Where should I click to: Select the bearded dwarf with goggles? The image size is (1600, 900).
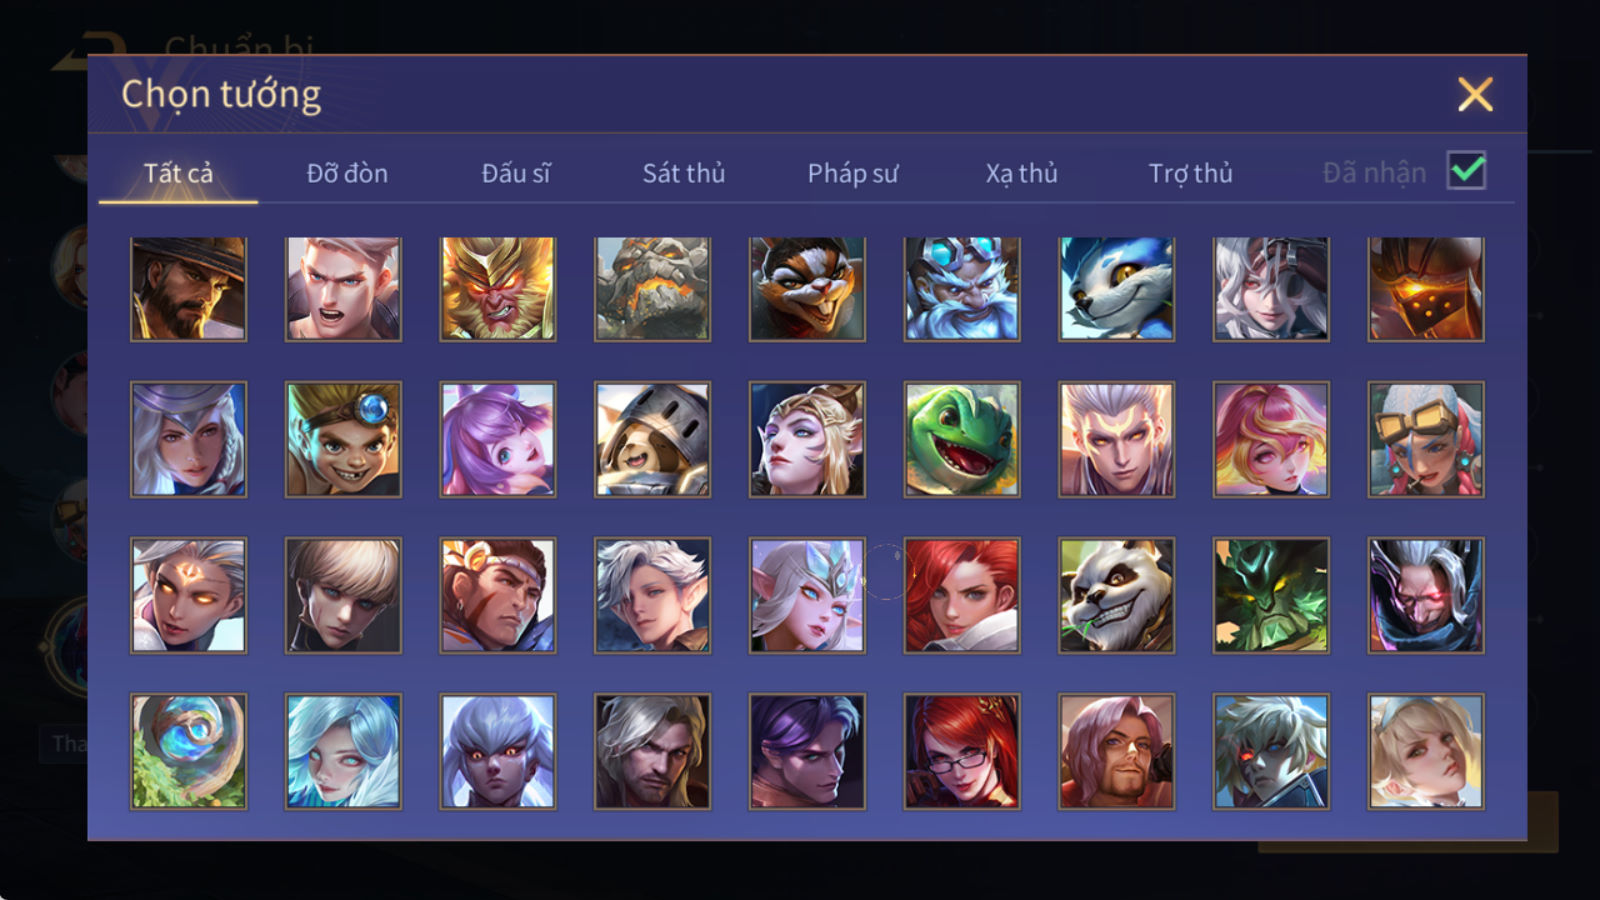pyautogui.click(x=962, y=289)
